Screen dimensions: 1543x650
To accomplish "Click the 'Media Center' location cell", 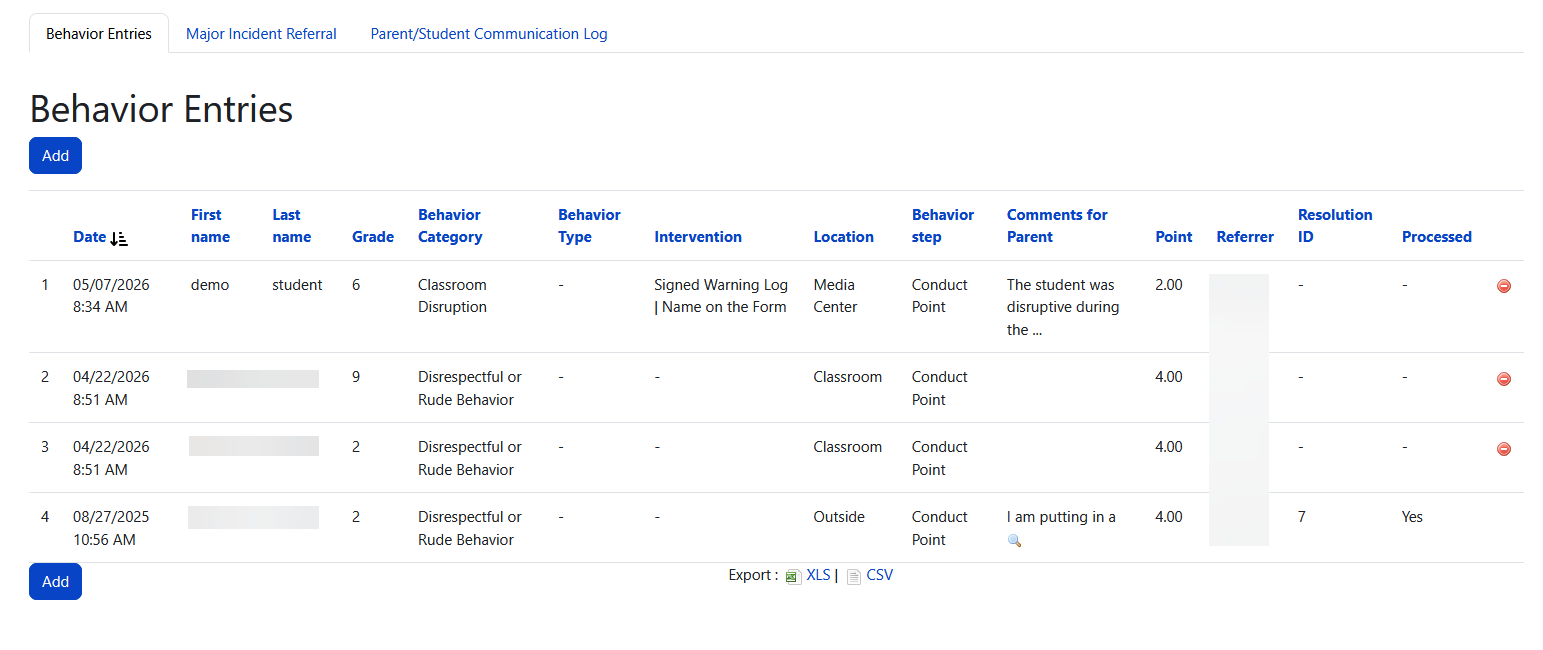I will point(835,296).
